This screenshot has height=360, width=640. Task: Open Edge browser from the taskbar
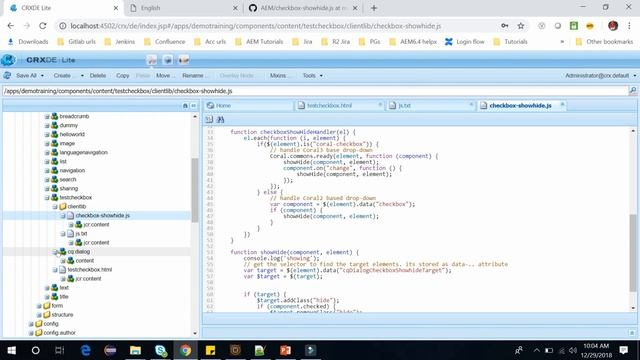[x=85, y=350]
